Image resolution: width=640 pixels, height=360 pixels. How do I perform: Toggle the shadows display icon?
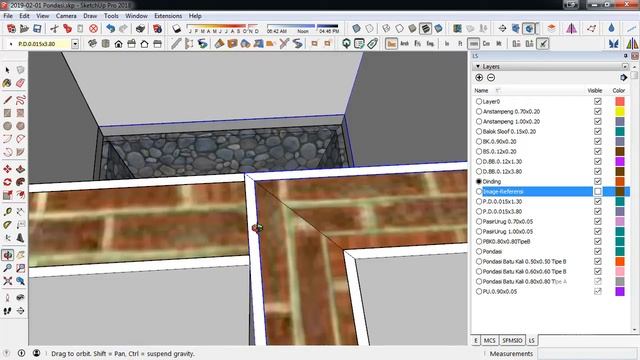tap(176, 28)
